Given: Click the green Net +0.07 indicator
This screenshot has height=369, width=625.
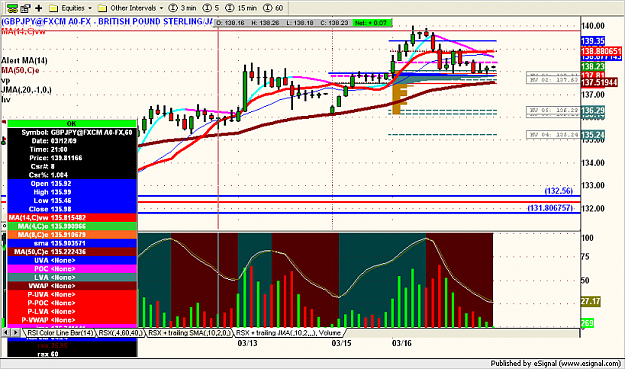Looking at the screenshot, I should click(x=371, y=23).
